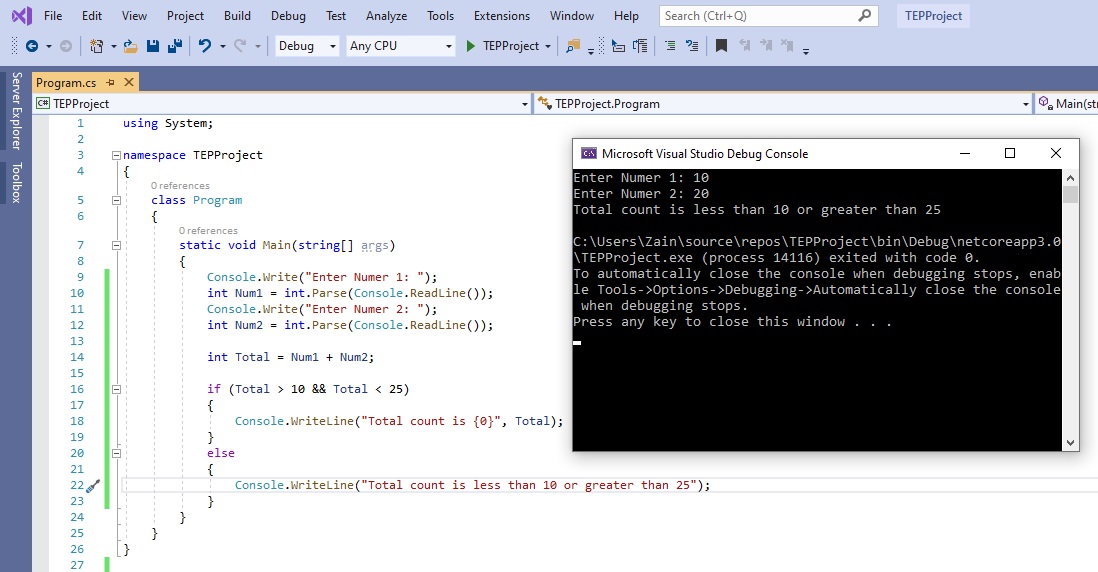The width and height of the screenshot is (1098, 572).
Task: Click the 0 references link above class Program
Action: pos(180,186)
